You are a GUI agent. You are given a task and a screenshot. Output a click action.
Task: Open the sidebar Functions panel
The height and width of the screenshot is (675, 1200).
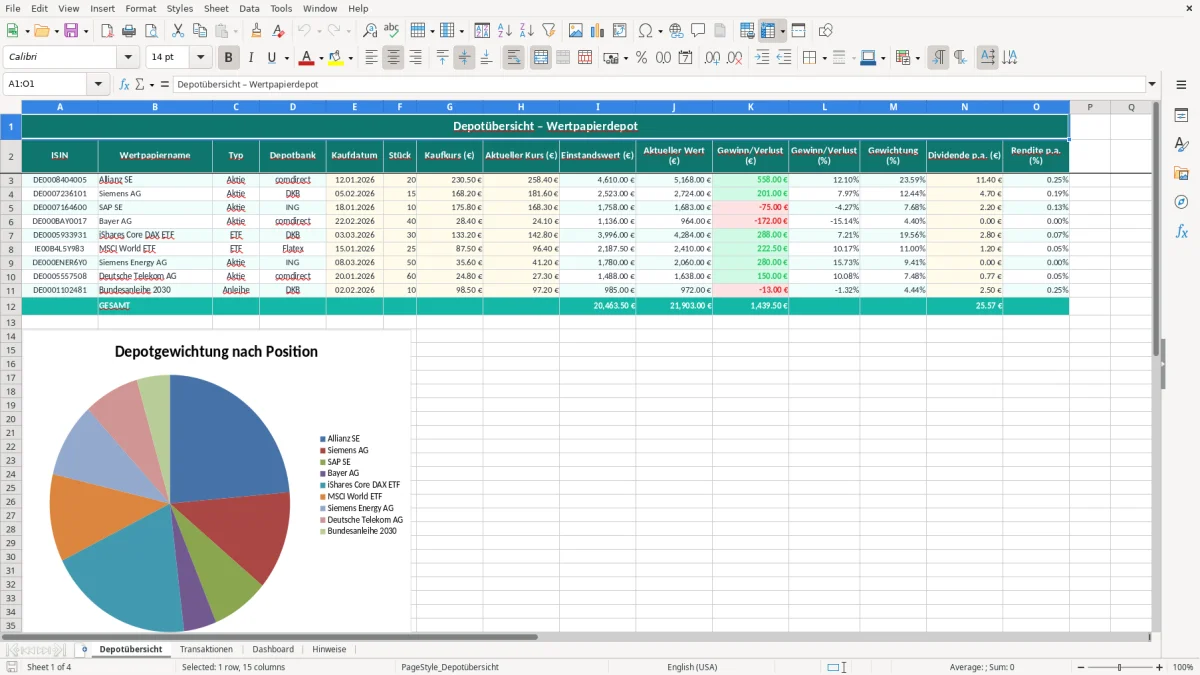pos(1181,231)
